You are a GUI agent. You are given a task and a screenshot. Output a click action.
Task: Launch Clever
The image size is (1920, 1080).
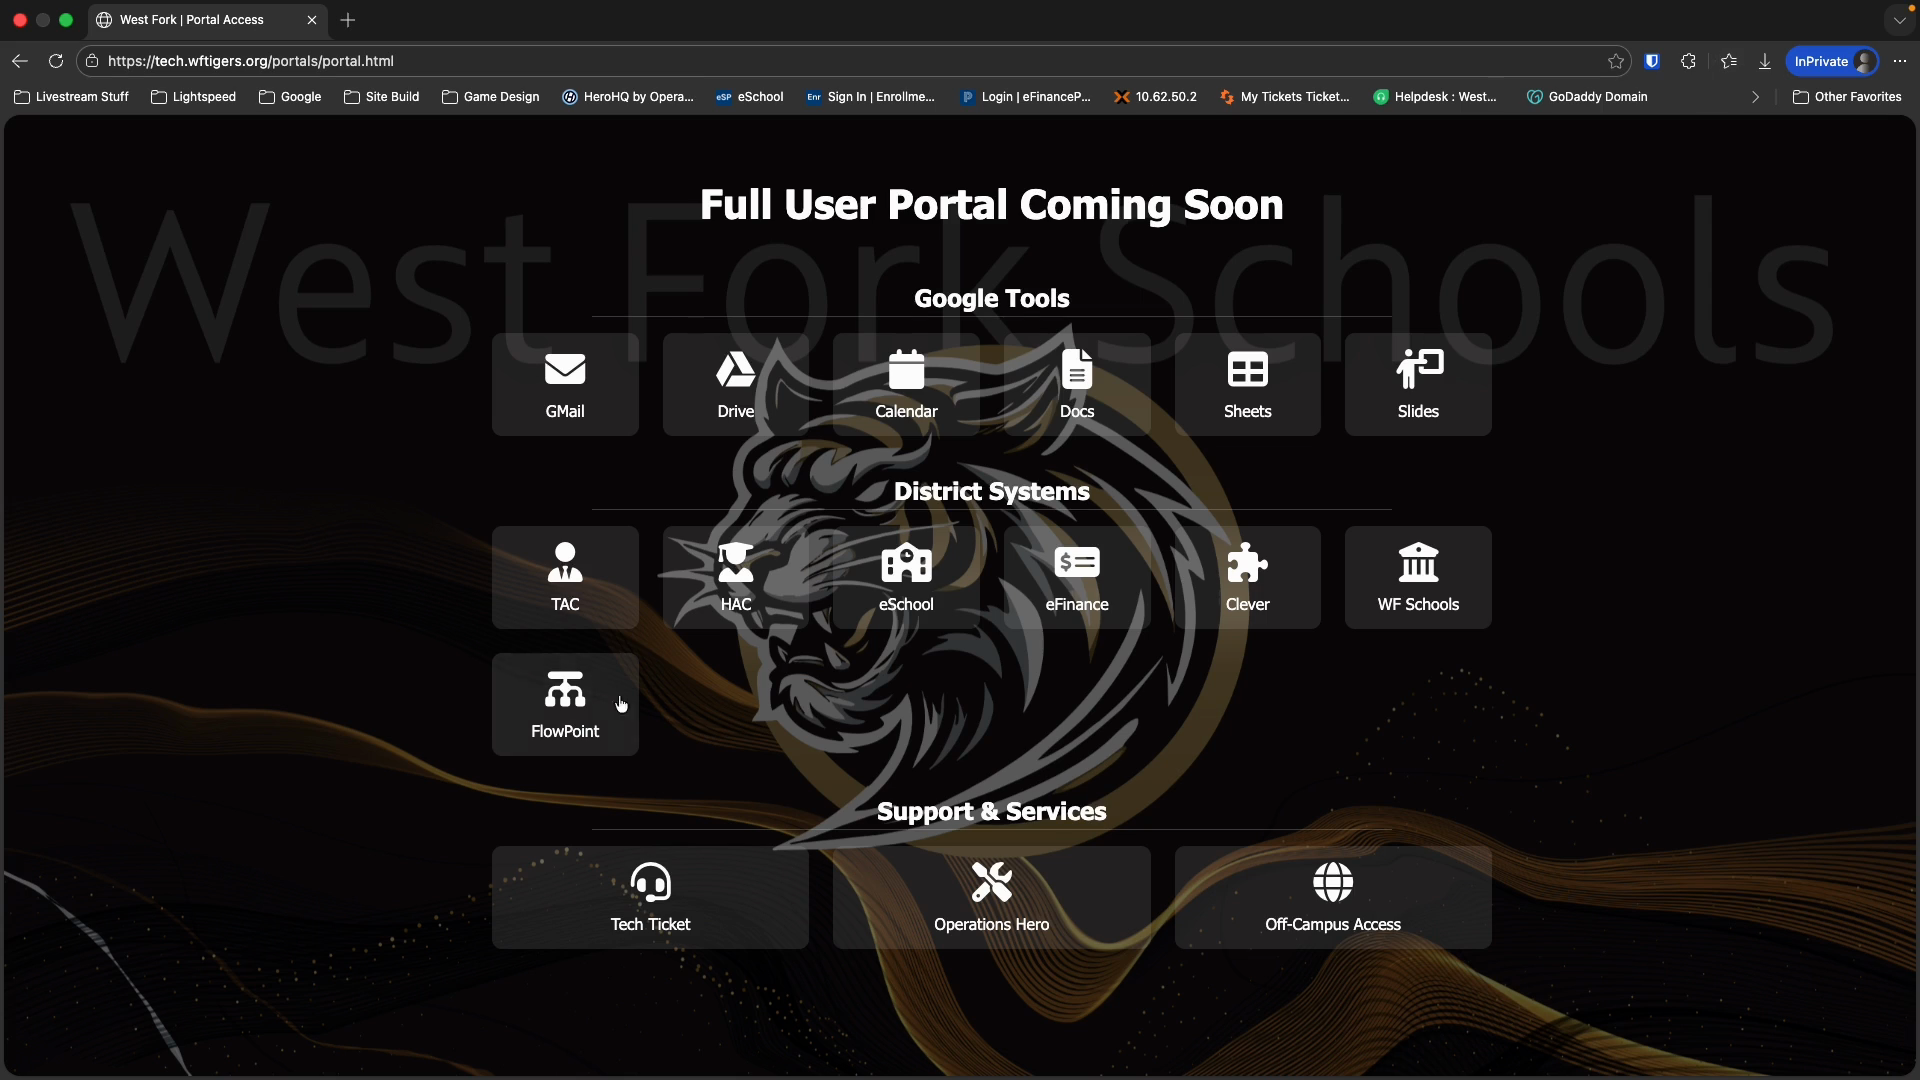[1247, 578]
